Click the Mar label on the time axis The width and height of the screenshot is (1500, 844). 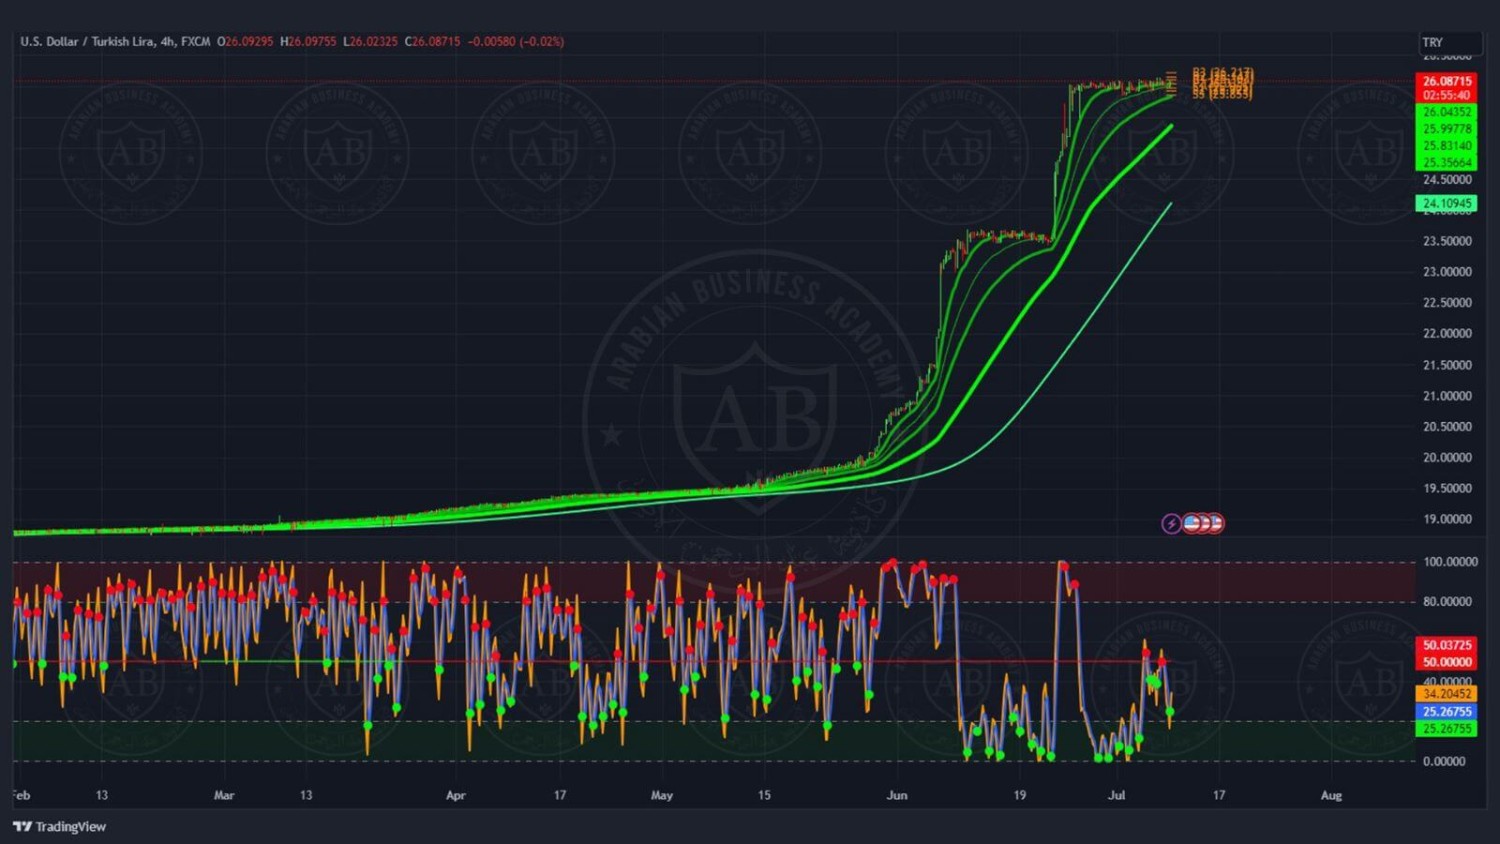click(224, 796)
